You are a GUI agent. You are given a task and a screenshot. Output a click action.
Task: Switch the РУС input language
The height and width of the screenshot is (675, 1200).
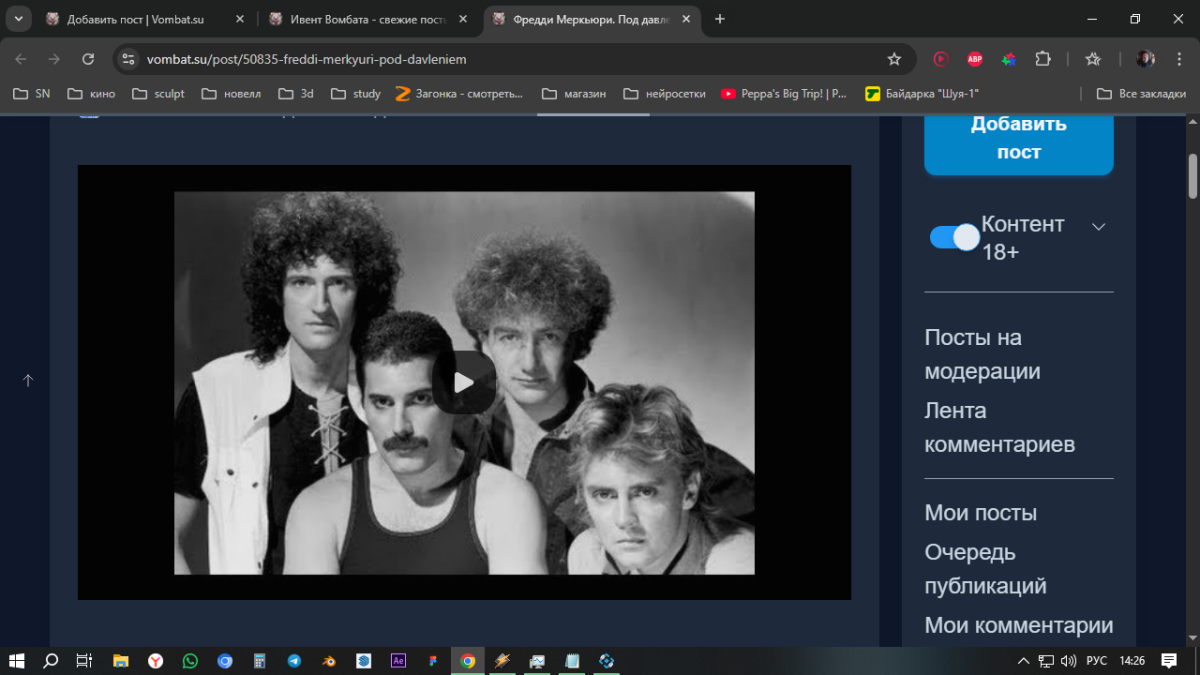pyautogui.click(x=1097, y=661)
